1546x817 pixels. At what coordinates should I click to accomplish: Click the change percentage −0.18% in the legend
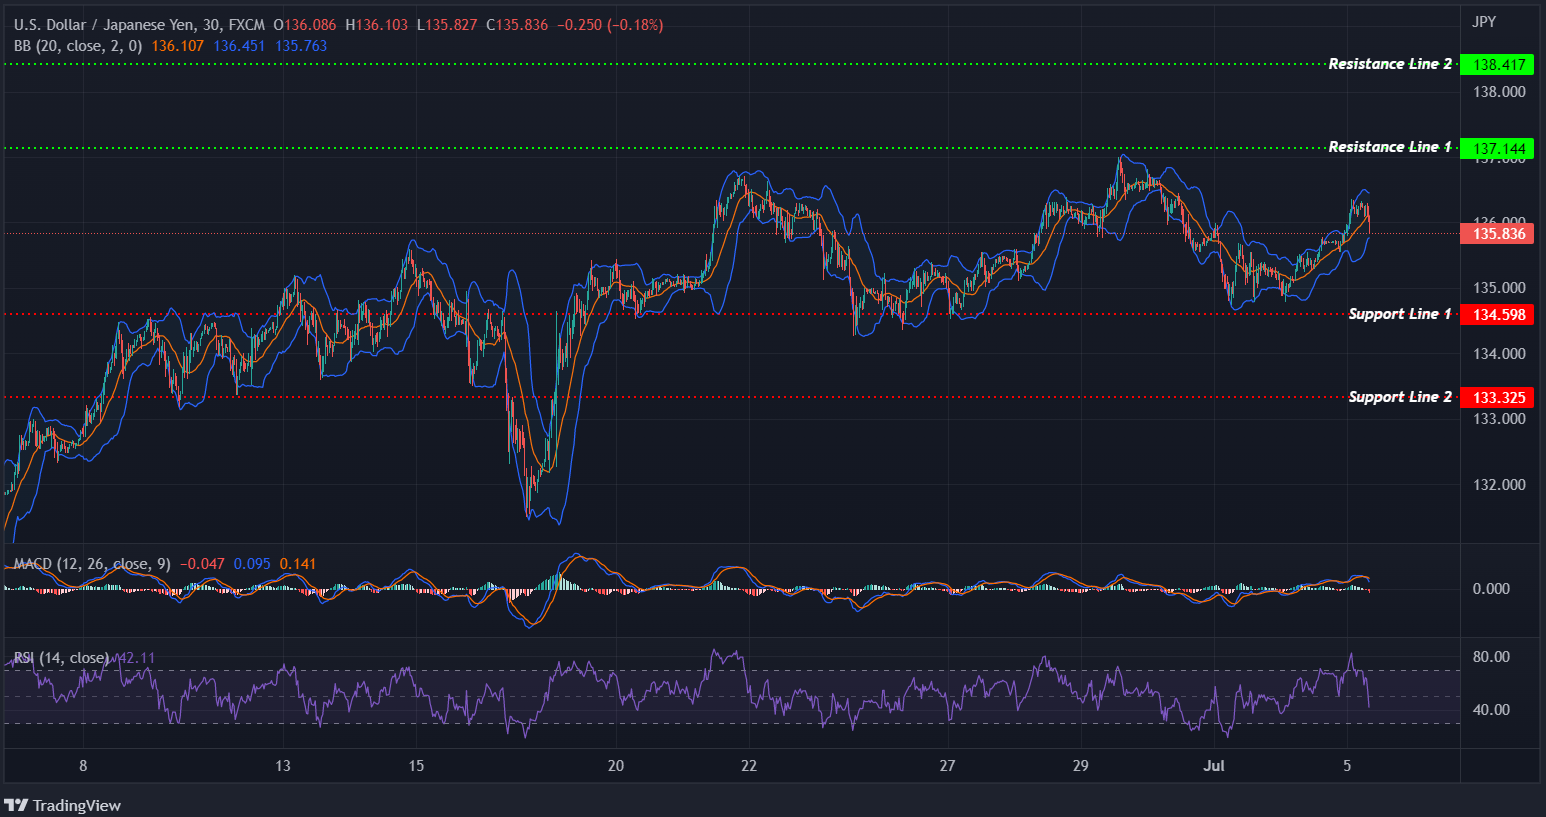pyautogui.click(x=637, y=24)
